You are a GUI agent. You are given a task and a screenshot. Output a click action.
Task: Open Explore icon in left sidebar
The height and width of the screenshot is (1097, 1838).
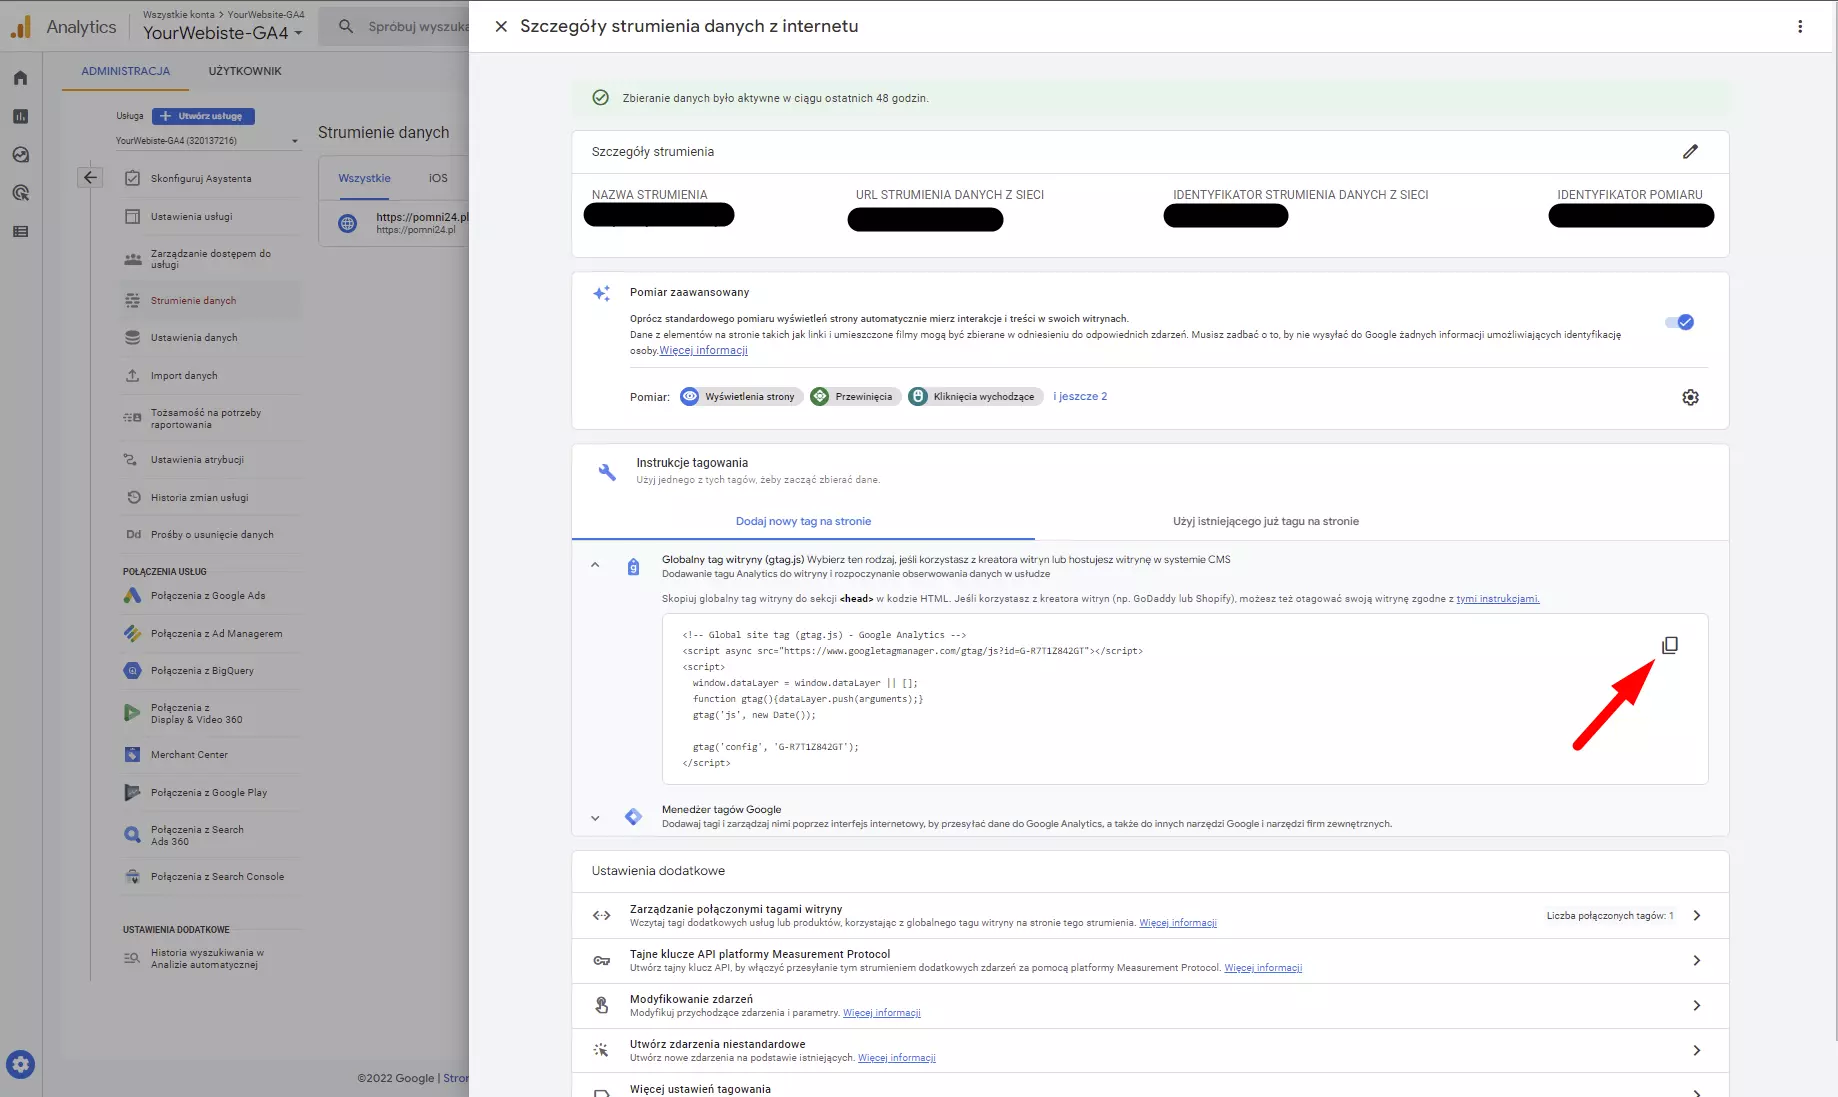click(x=20, y=155)
